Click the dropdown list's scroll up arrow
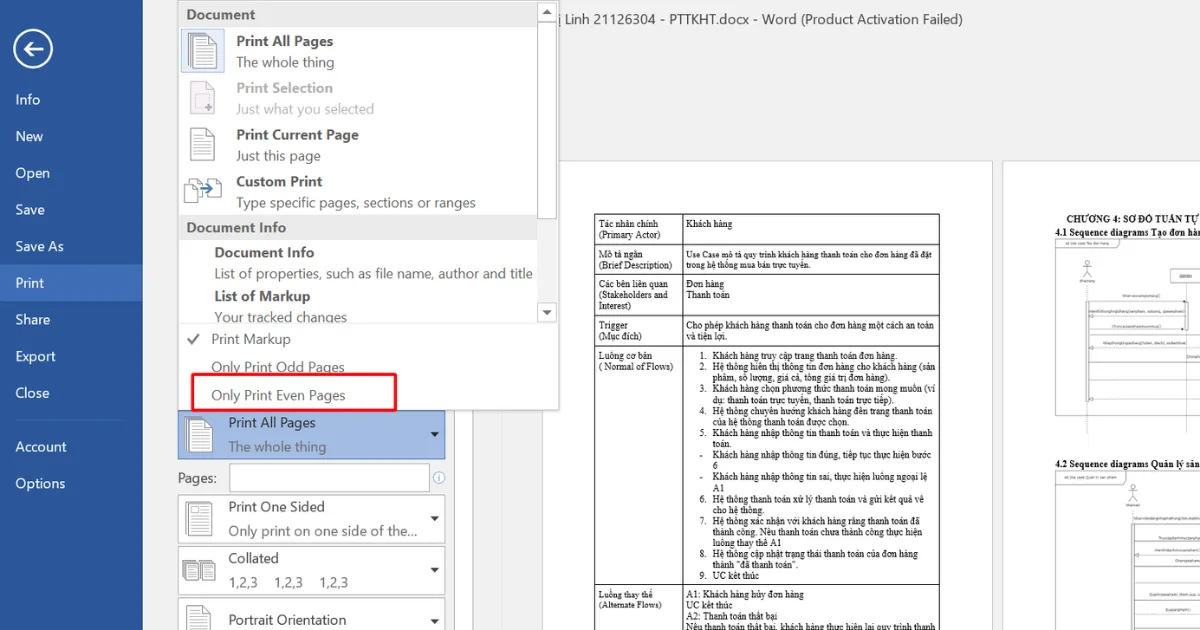Image resolution: width=1200 pixels, height=630 pixels. coord(547,13)
